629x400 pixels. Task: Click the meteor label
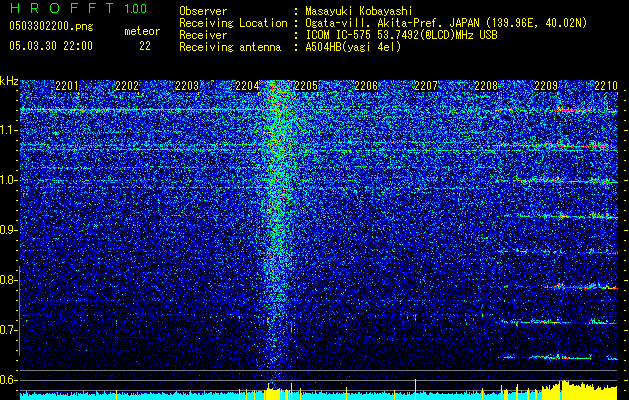point(142,31)
